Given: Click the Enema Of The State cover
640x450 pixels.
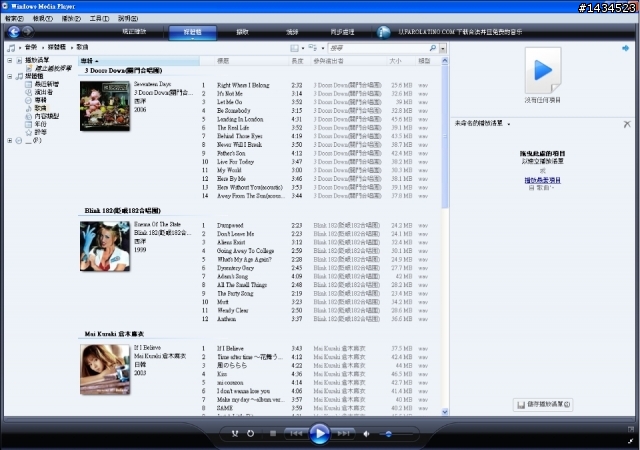Looking at the screenshot, I should (105, 246).
